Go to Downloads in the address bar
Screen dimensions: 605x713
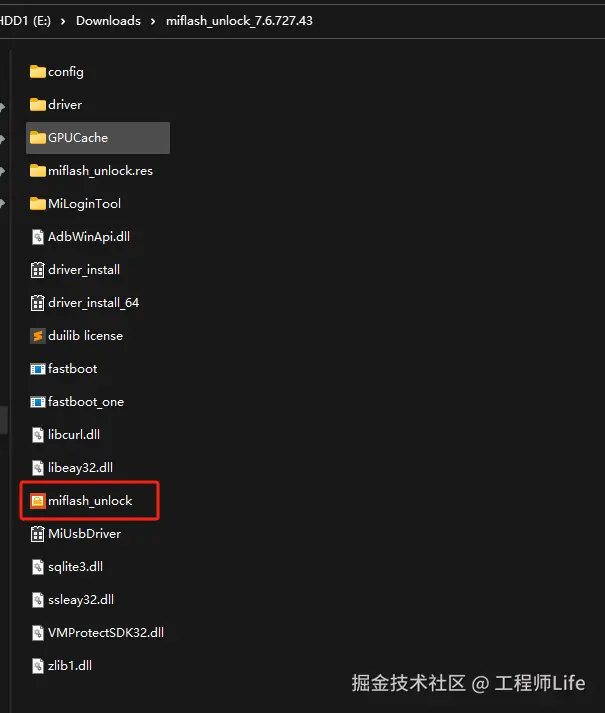[x=108, y=21]
